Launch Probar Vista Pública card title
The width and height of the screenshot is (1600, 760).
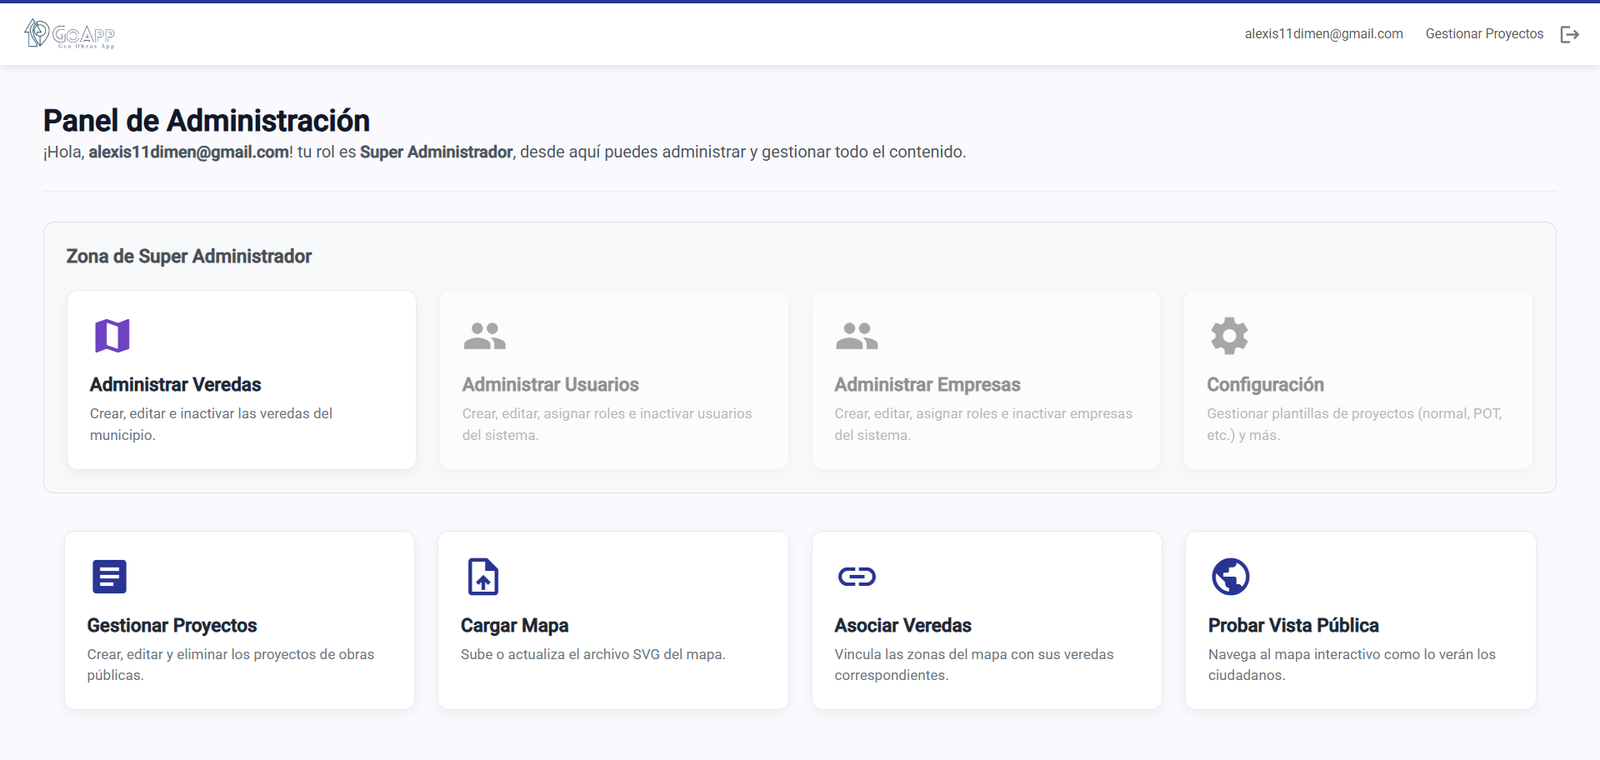point(1293,626)
